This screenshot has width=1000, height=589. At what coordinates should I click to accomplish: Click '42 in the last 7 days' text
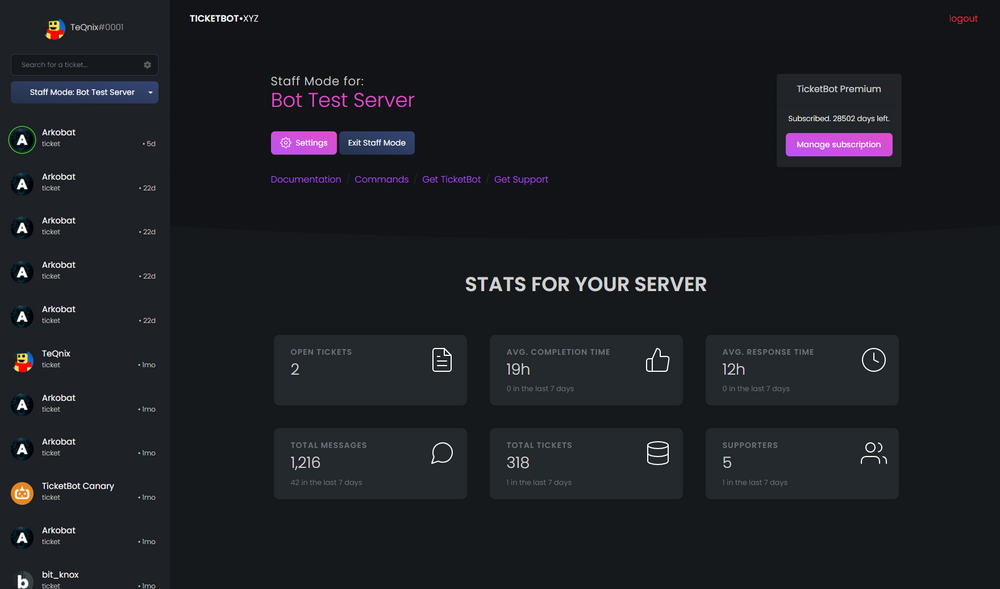[326, 483]
